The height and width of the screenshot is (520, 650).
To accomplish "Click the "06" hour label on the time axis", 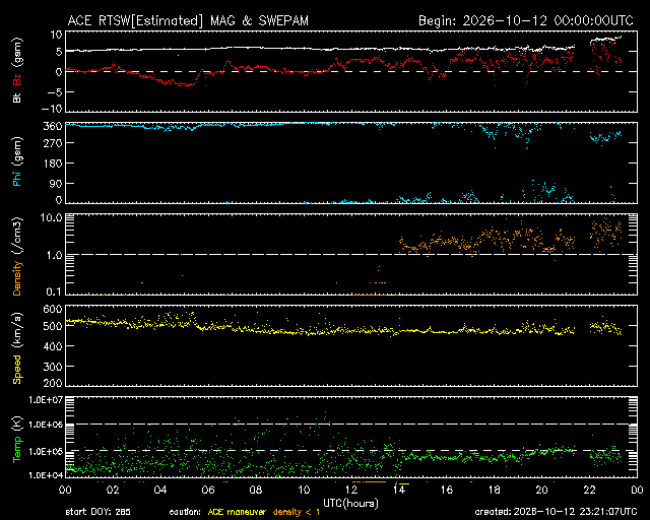I will click(208, 490).
